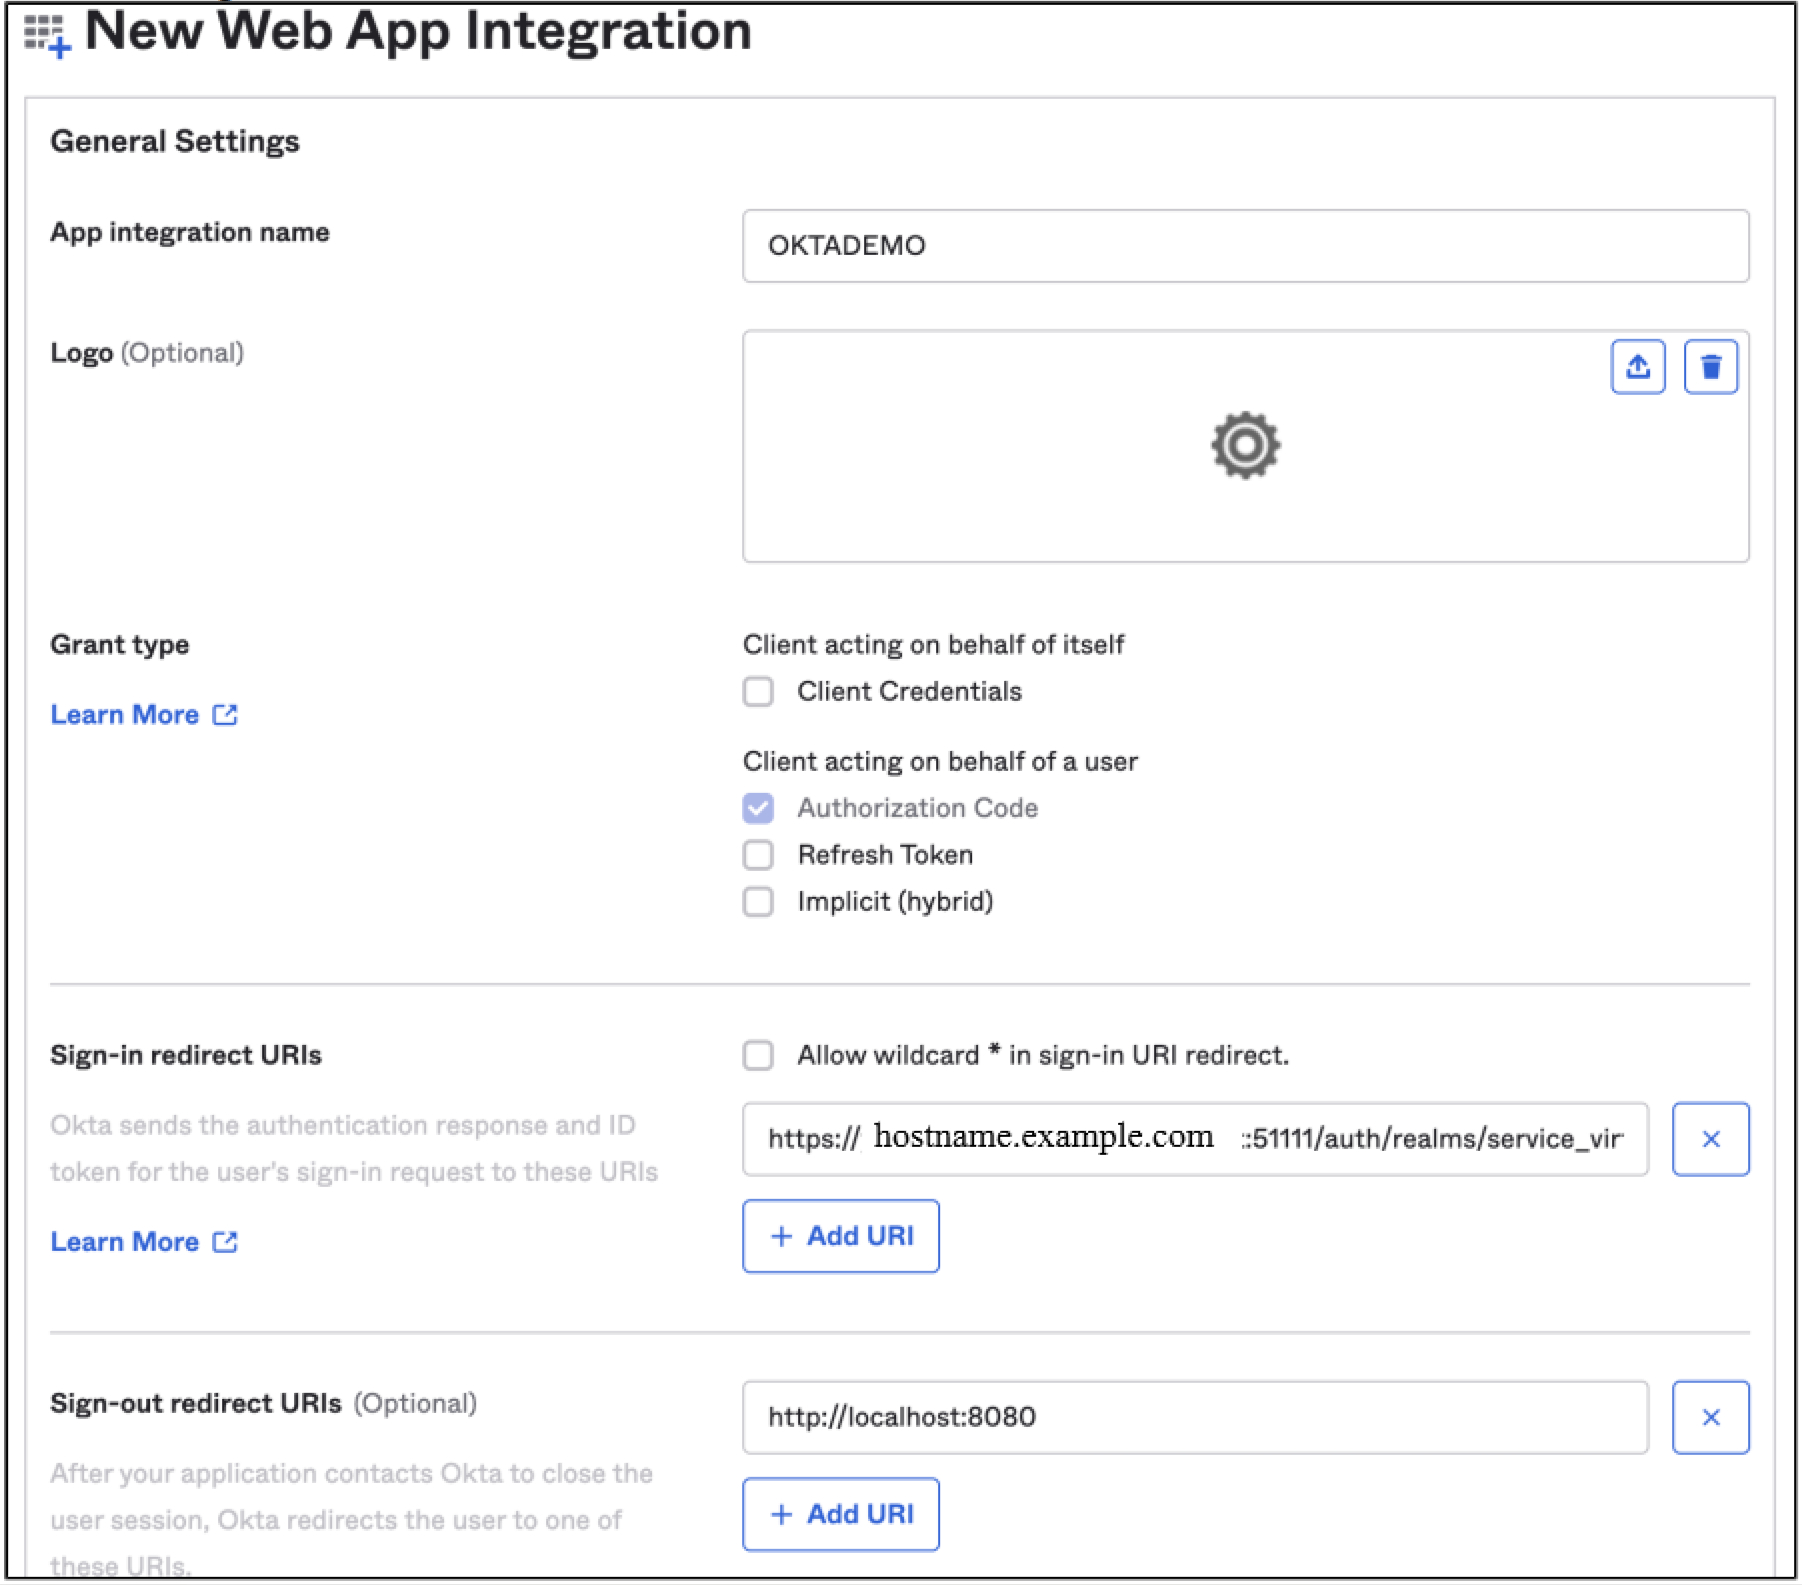Click the app grid icon beside page title
1802x1585 pixels.
click(46, 35)
